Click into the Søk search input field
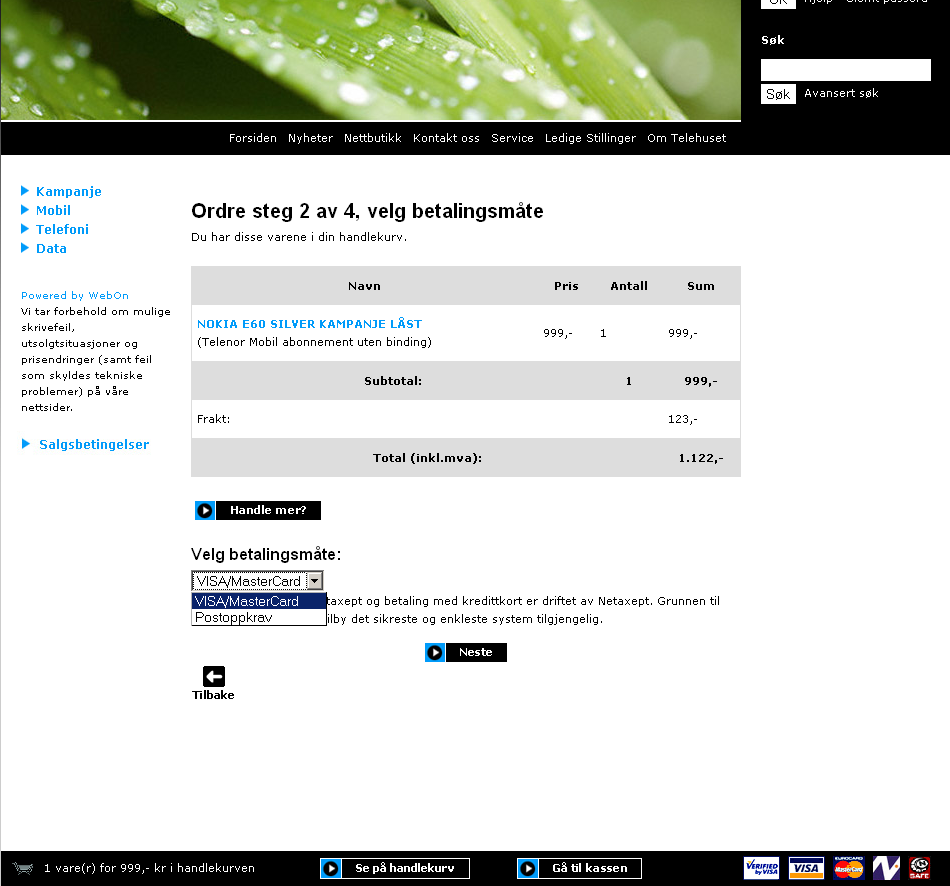 point(845,70)
